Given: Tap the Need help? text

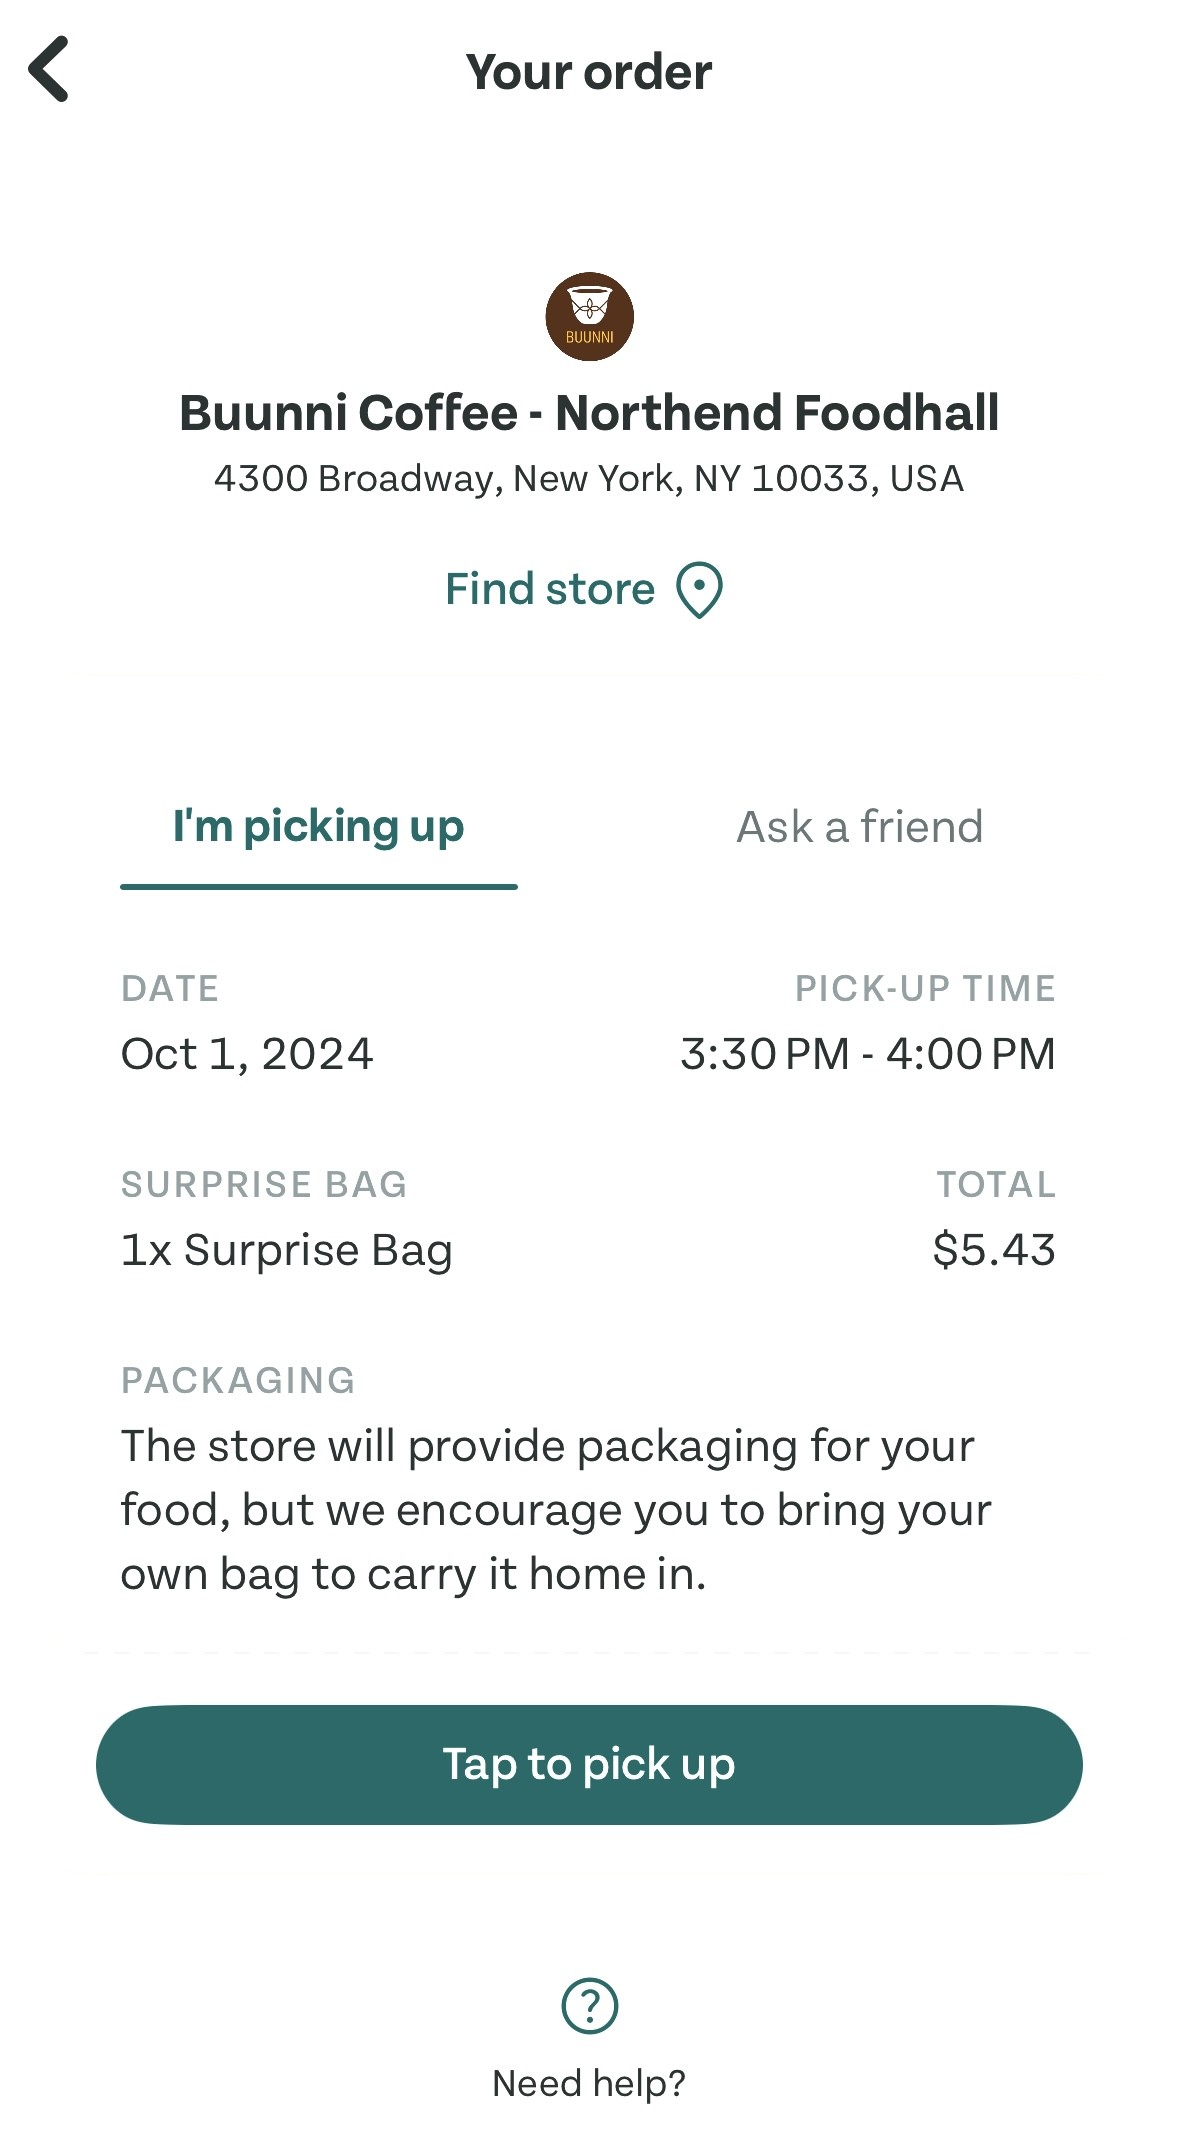Looking at the screenshot, I should (589, 2083).
